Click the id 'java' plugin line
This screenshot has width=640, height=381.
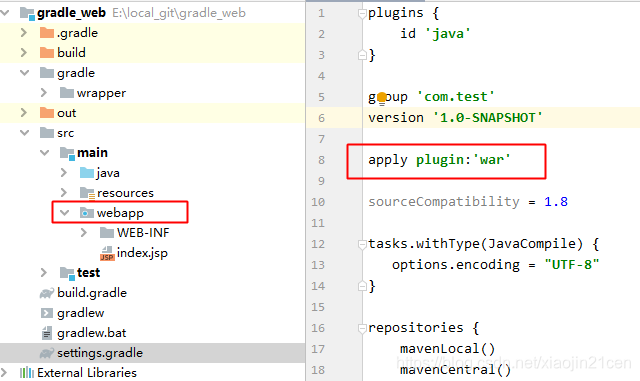point(435,33)
